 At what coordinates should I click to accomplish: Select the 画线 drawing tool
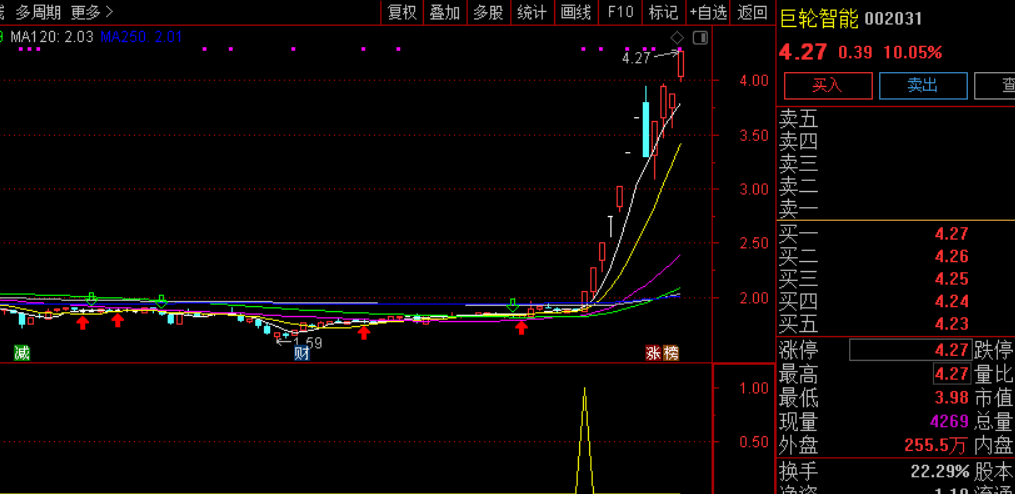click(575, 12)
